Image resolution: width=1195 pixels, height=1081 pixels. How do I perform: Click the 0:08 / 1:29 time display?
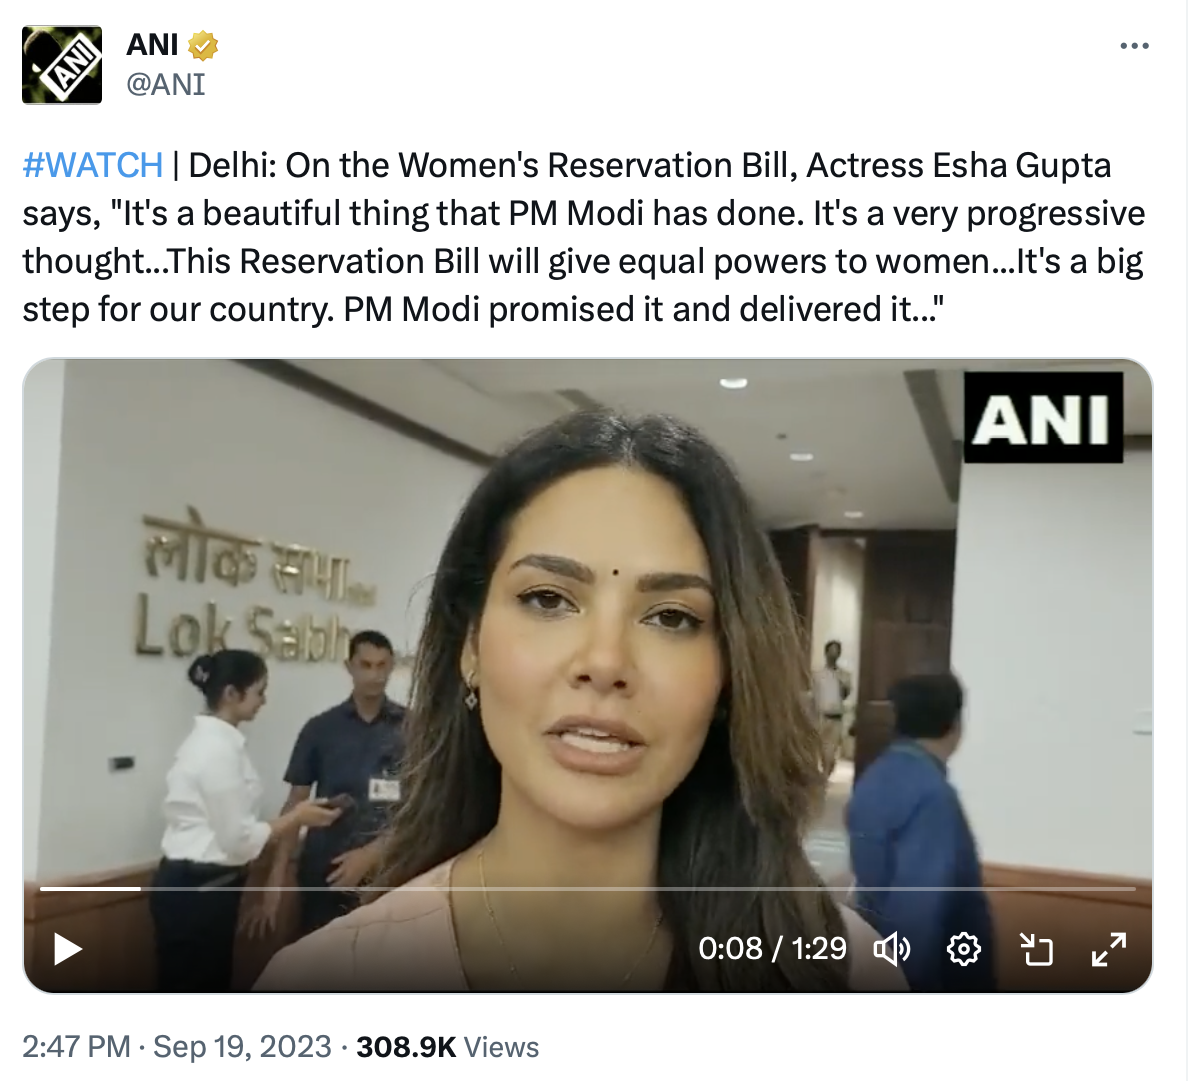click(x=772, y=948)
